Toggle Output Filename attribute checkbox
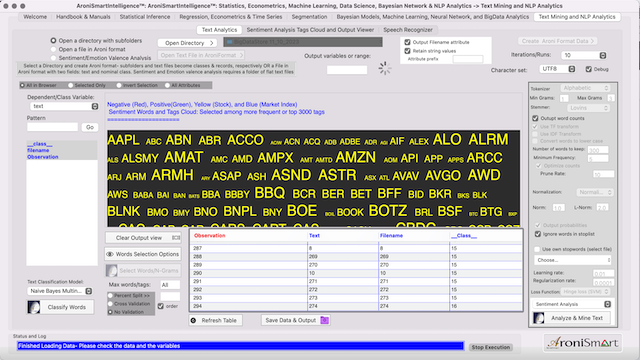Image resolution: width=640 pixels, height=360 pixels. click(x=407, y=42)
